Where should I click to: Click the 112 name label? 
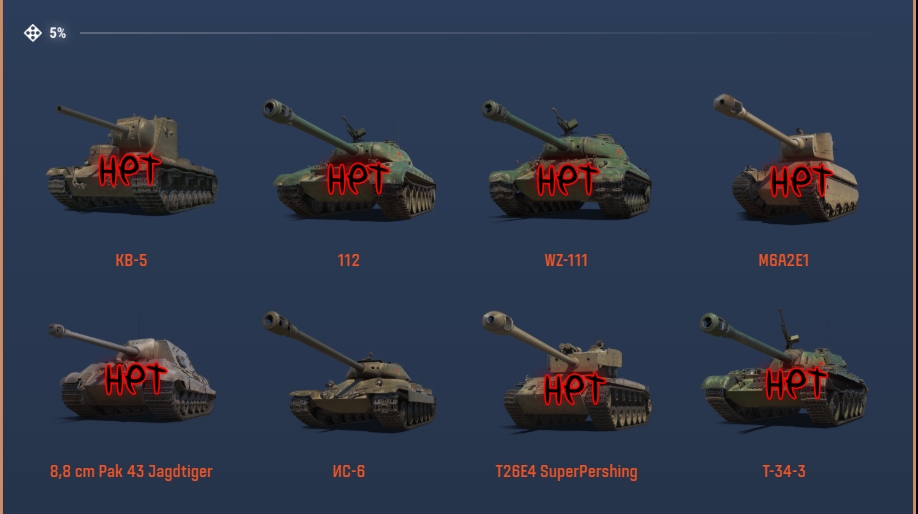(x=348, y=261)
